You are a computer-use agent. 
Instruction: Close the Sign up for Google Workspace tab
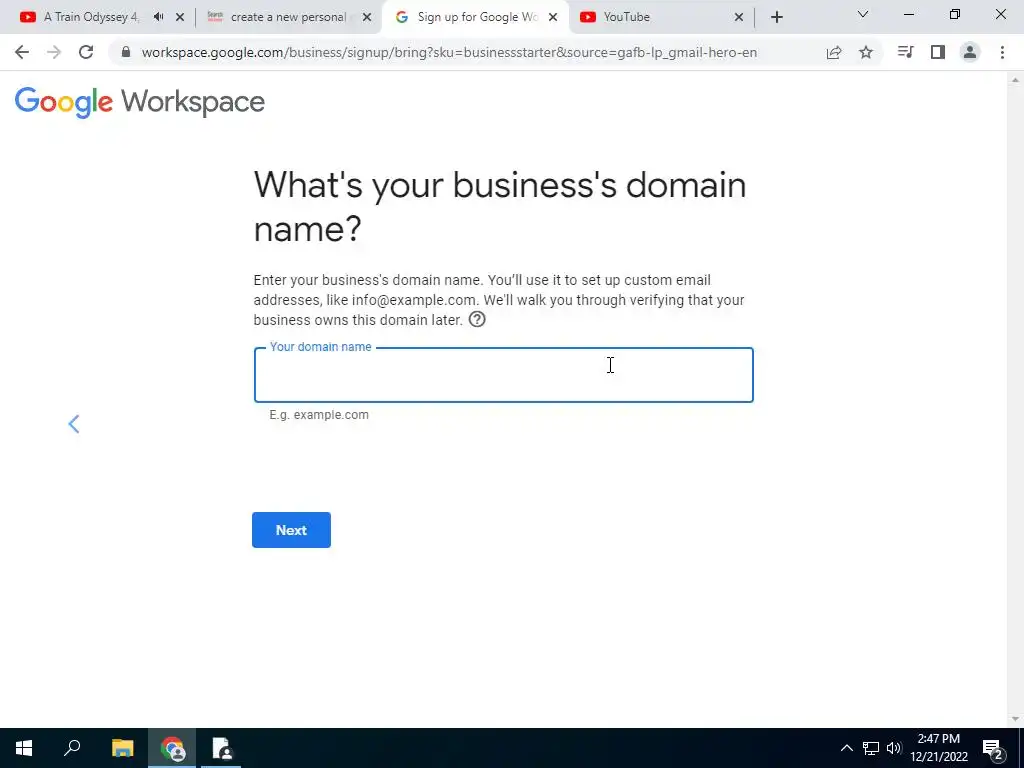pos(553,17)
